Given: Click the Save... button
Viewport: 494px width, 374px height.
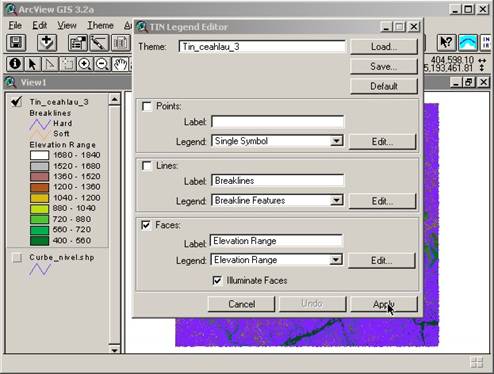Looking at the screenshot, I should [x=384, y=66].
